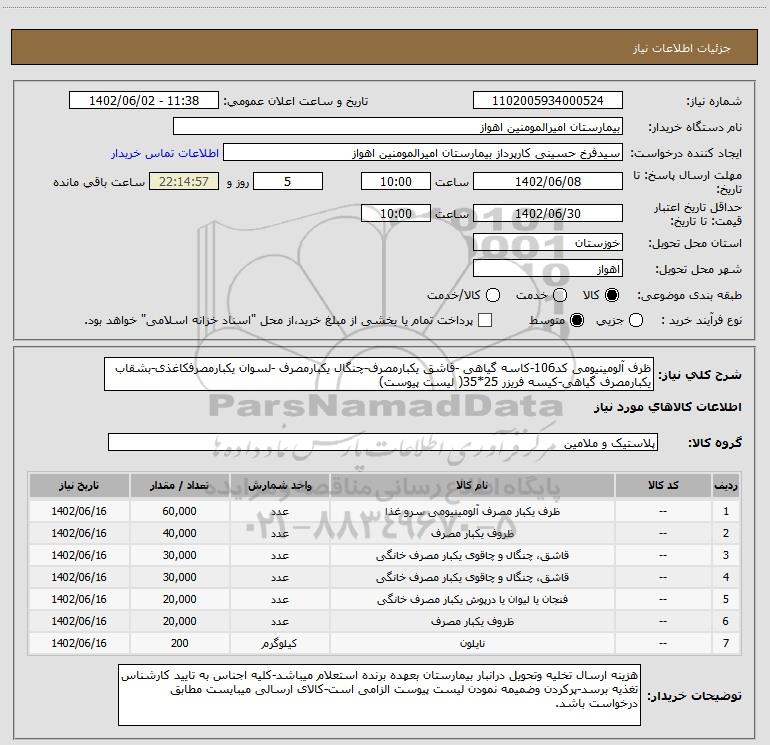
Task: Select item name in row 4 قاشق، چنگال و چاقوی
Action: [472, 578]
